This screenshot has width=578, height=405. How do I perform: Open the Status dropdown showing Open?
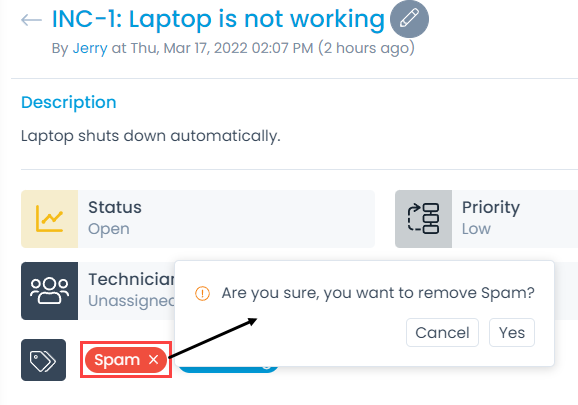(x=226, y=219)
